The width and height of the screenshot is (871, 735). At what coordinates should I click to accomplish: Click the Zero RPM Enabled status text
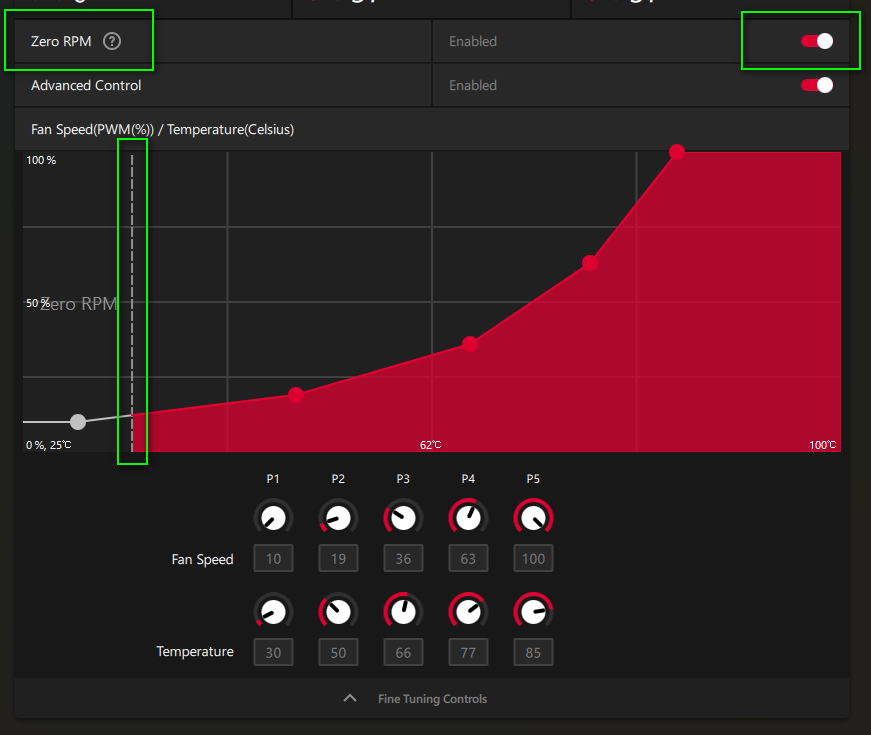pos(473,42)
